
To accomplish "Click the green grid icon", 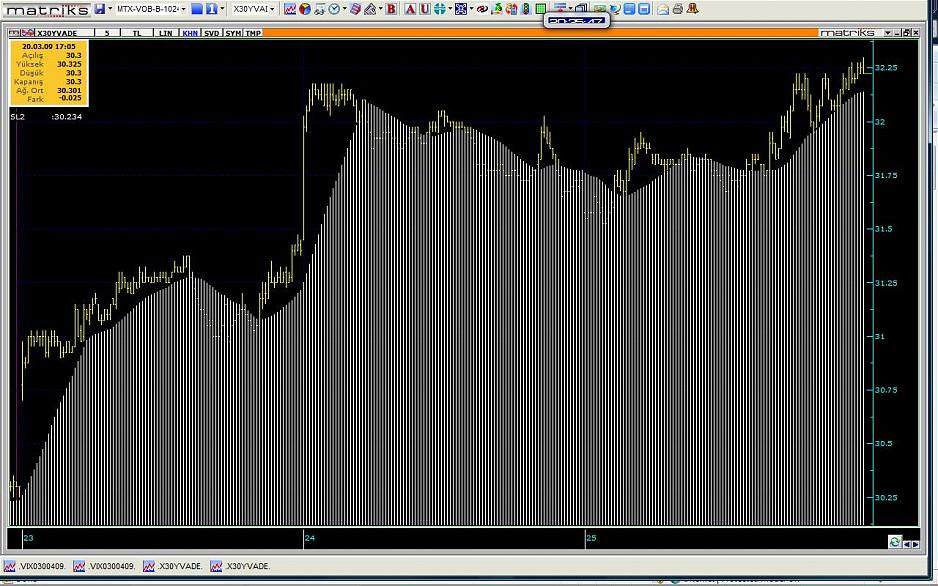I will coord(540,9).
